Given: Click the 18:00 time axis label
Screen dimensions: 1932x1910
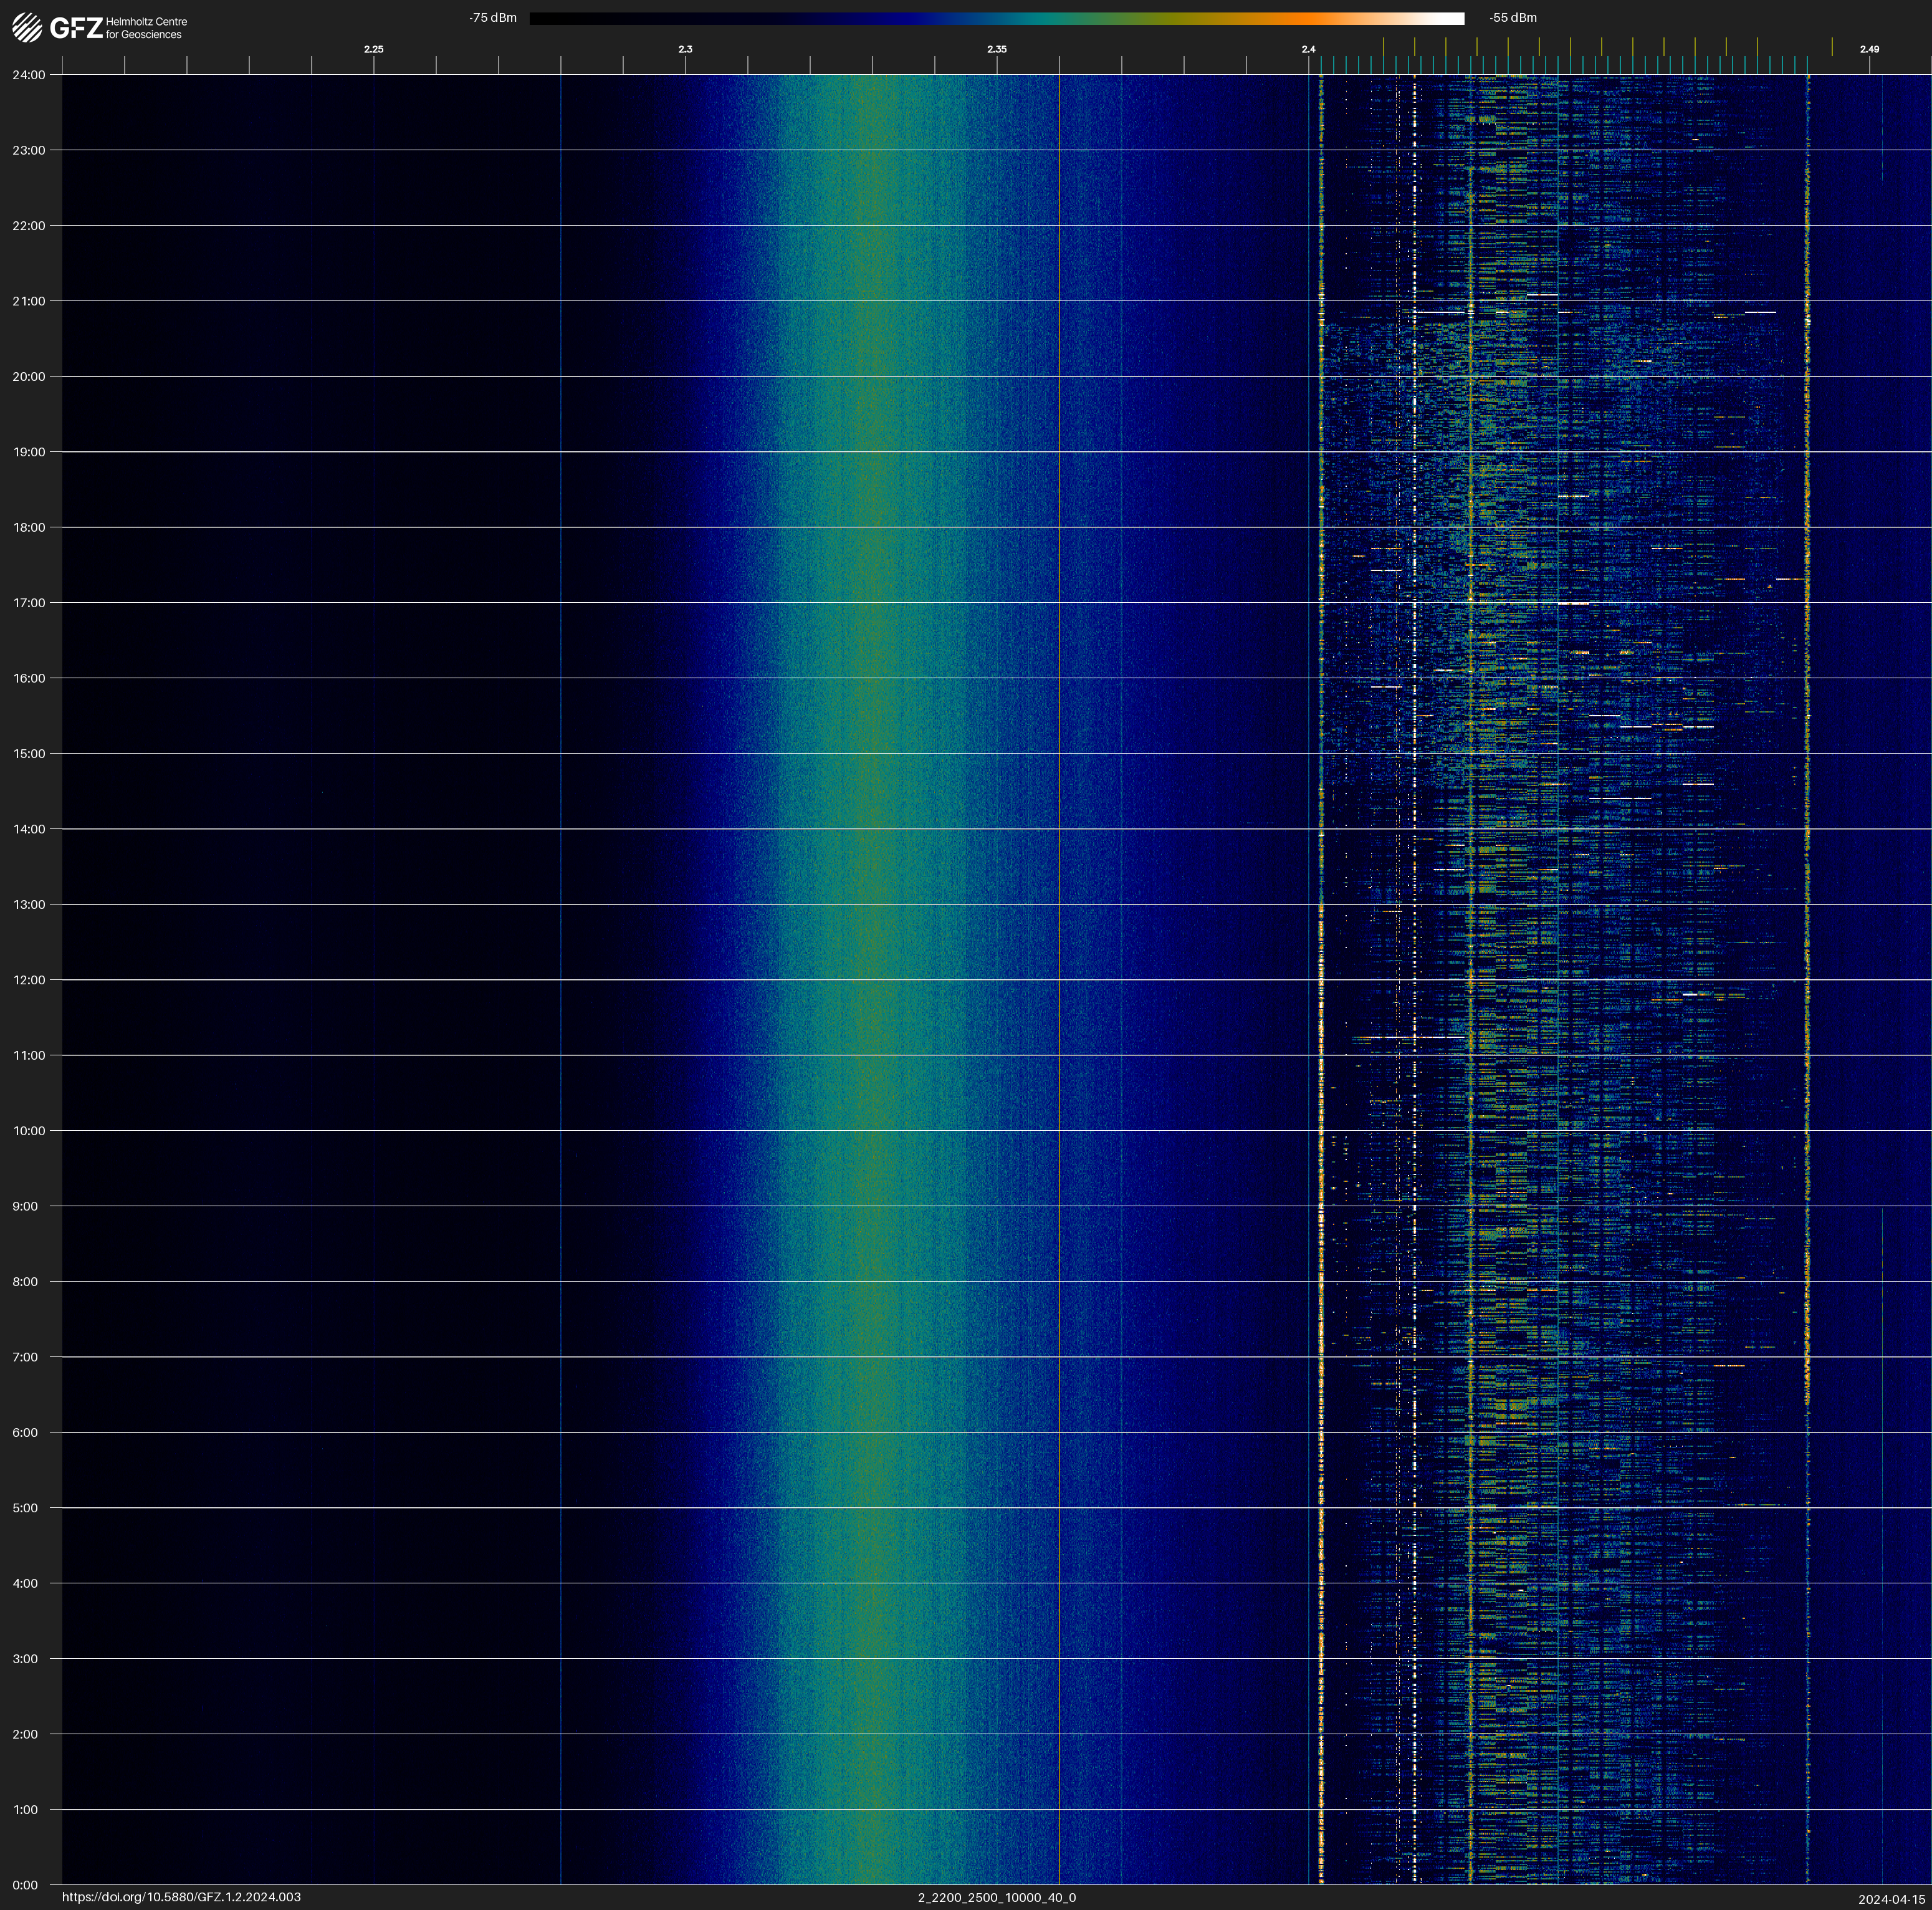Looking at the screenshot, I should 29,527.
